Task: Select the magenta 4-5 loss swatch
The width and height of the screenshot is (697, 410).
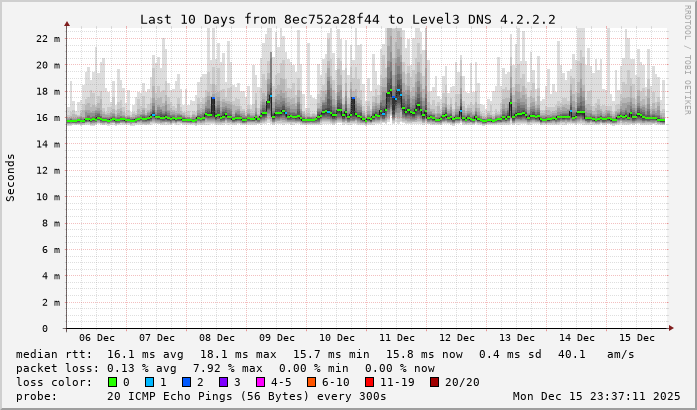Action: click(261, 382)
